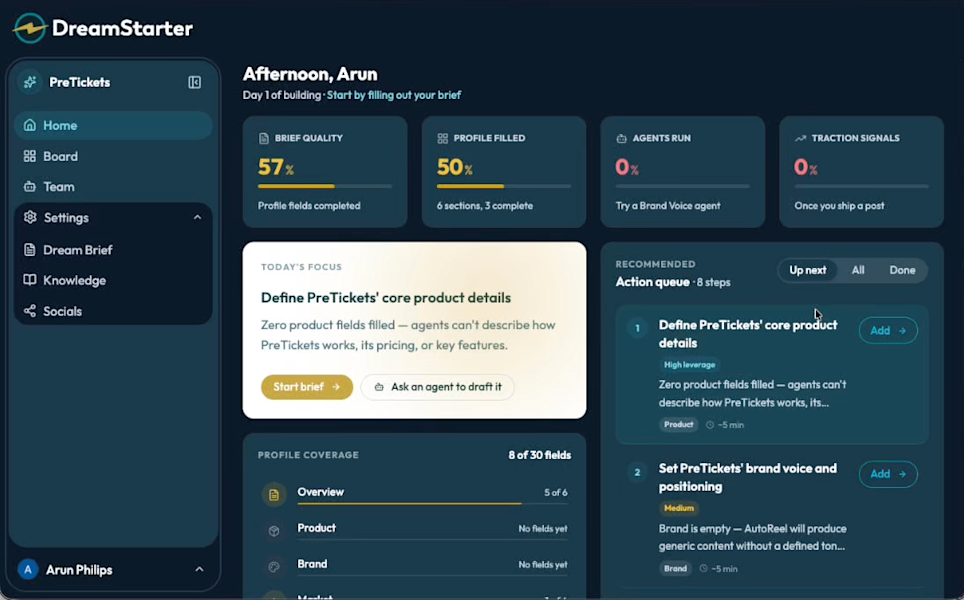
Task: Click the Define PreTickets' core product details heading
Action: click(385, 298)
